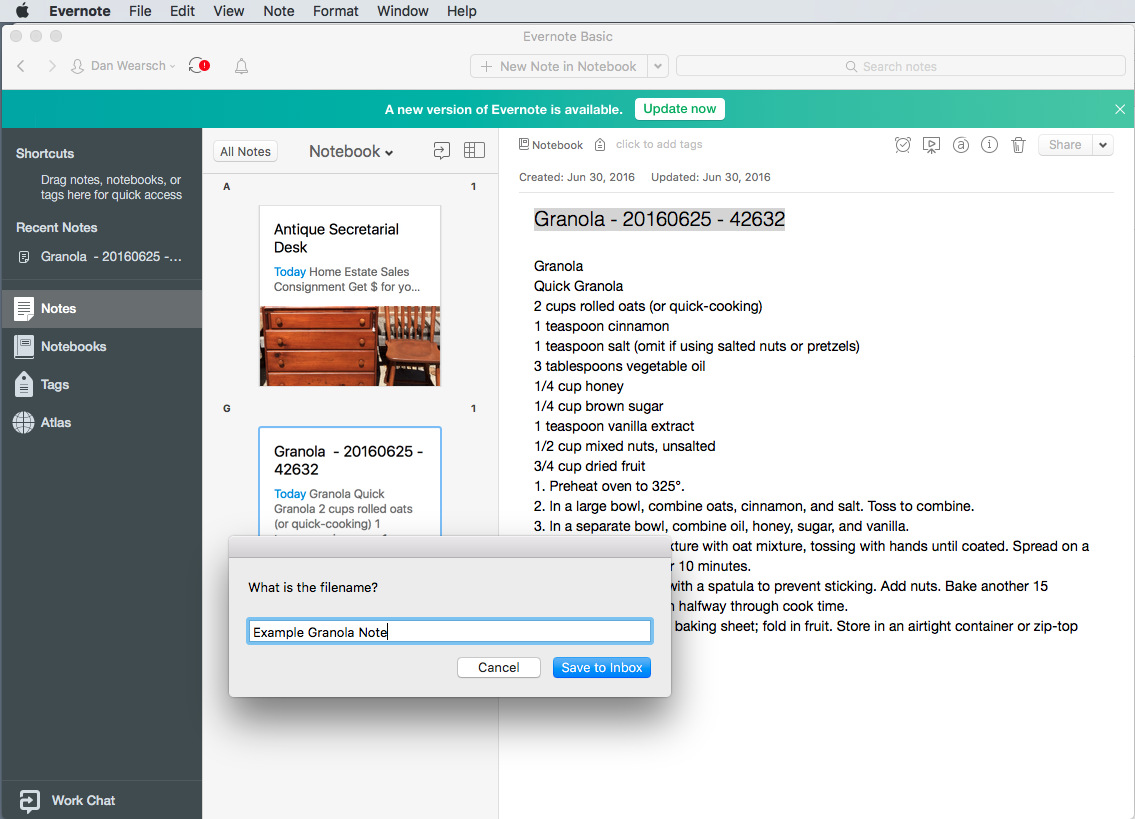Create a New Note in Notebook
Viewport: 1135px width, 819px height.
(x=559, y=66)
